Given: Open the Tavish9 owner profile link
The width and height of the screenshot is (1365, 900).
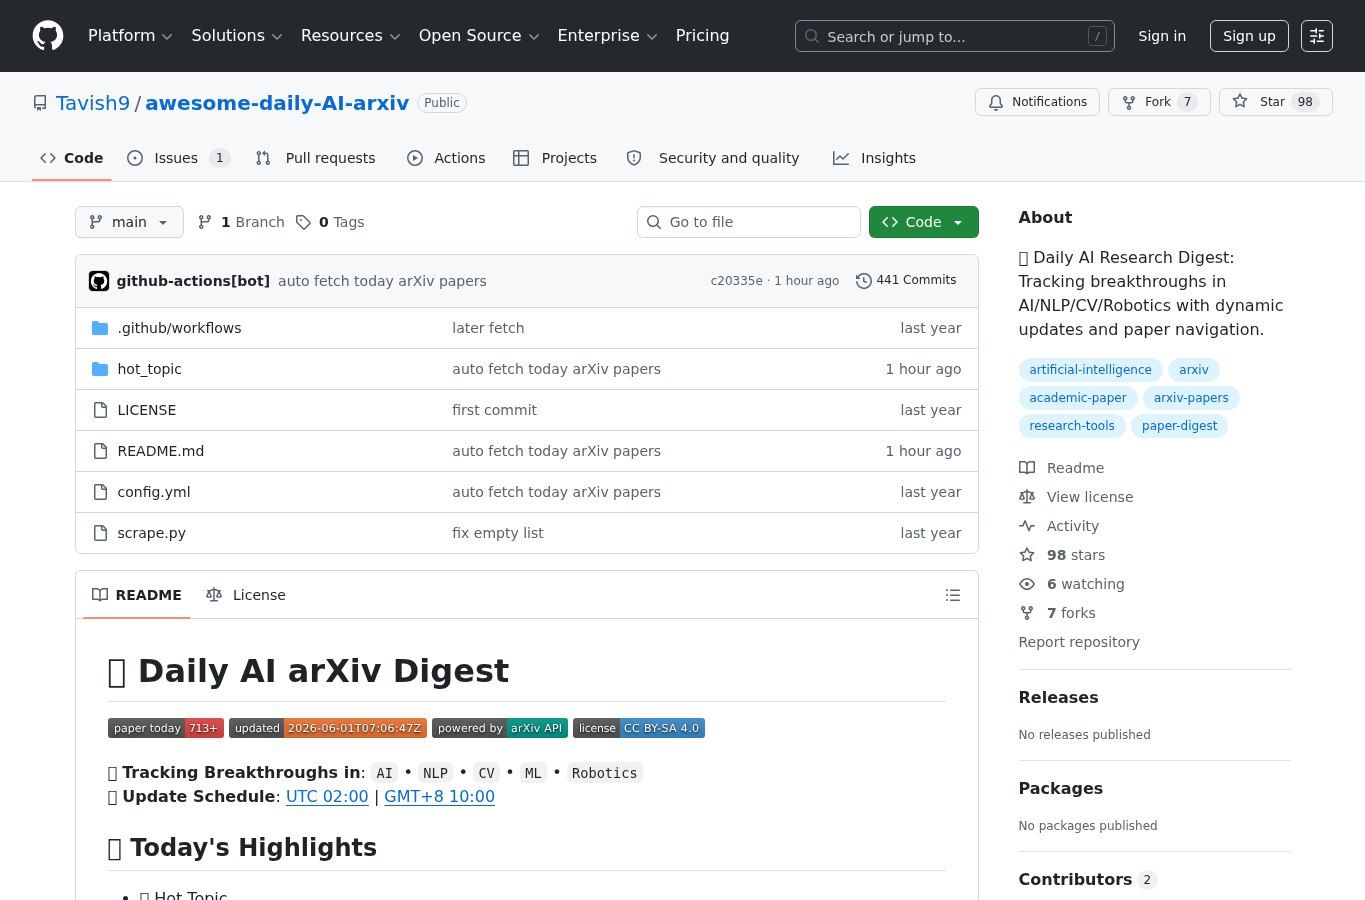Looking at the screenshot, I should [93, 103].
